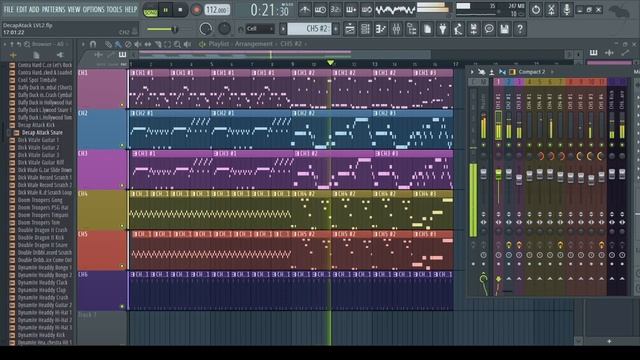Click the CH5 #2 pattern name box

[310, 29]
